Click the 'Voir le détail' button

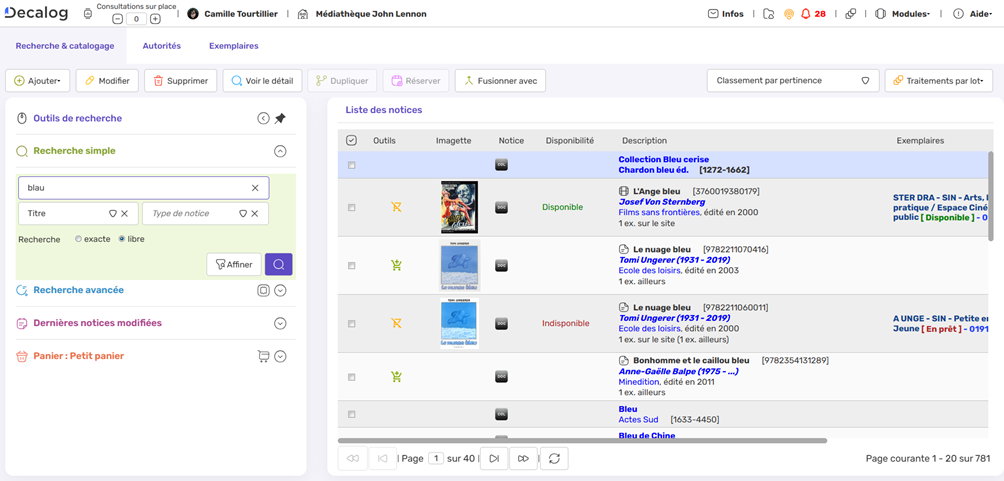(x=262, y=81)
